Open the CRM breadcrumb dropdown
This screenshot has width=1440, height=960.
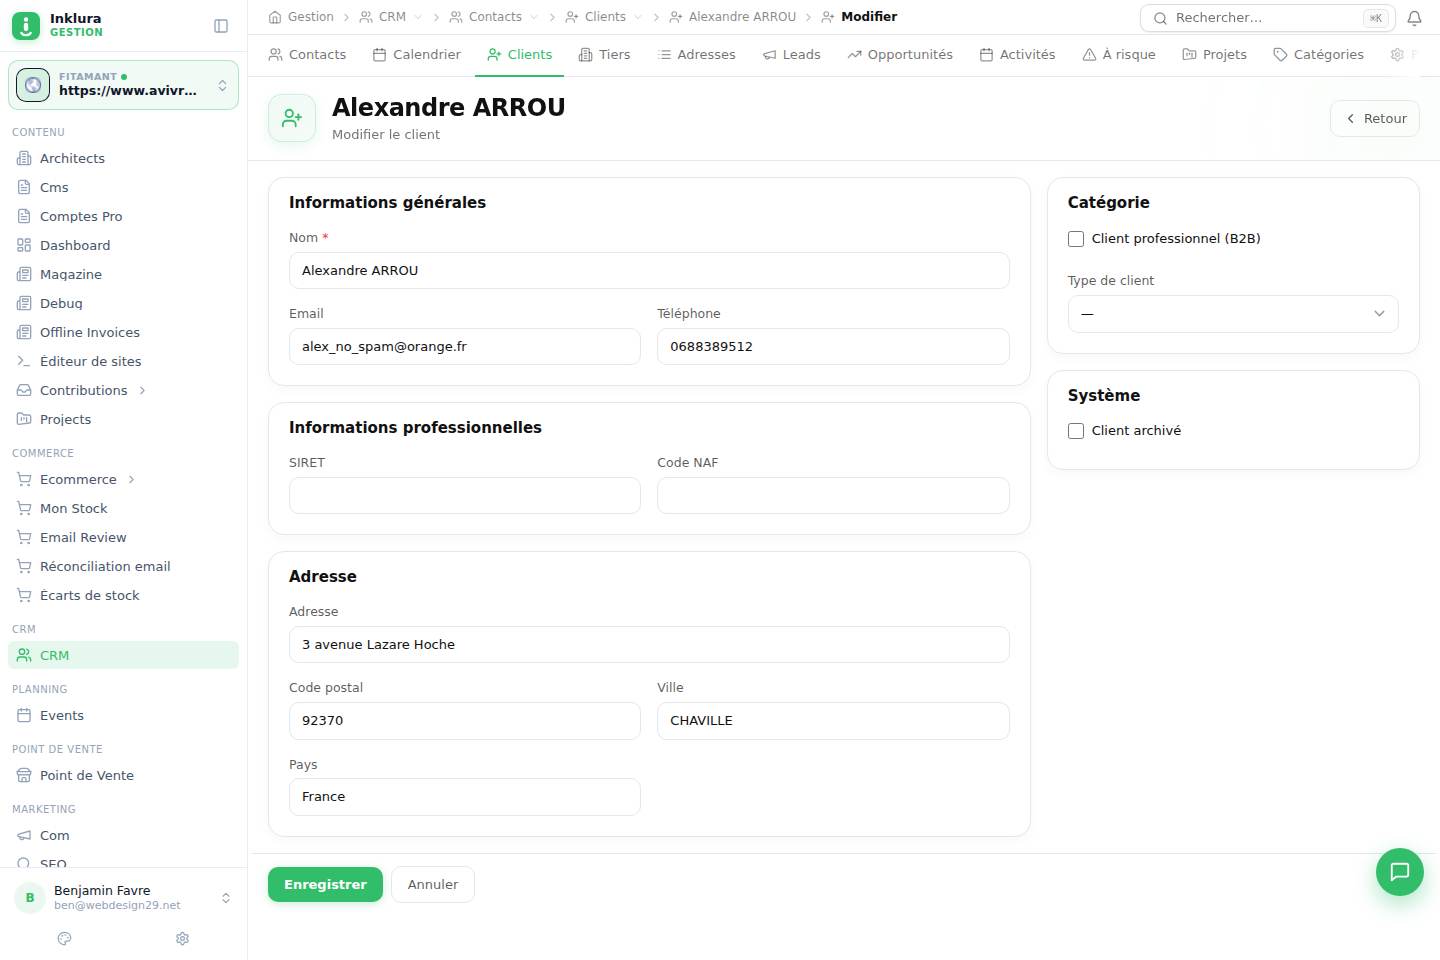click(418, 17)
